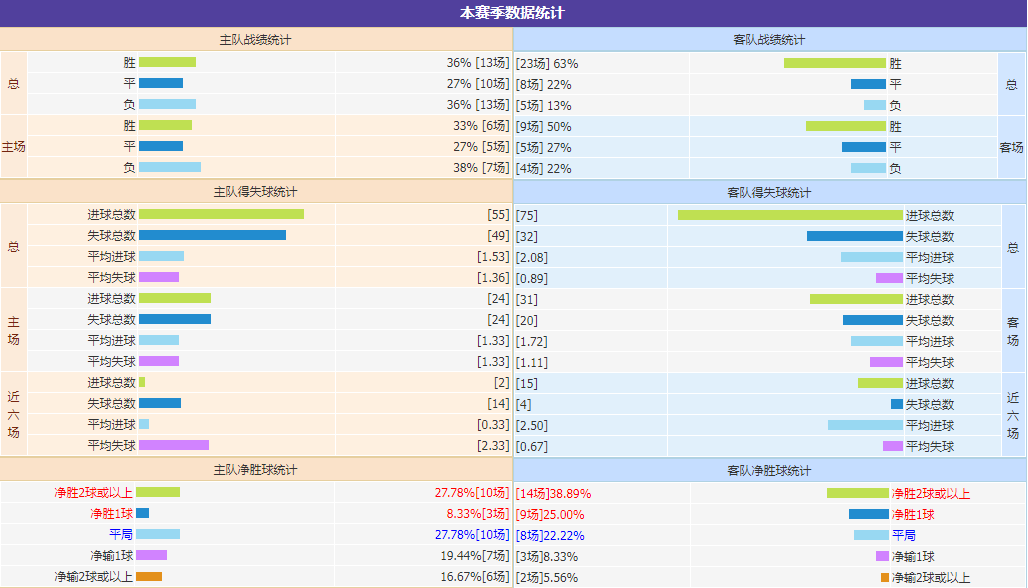The width and height of the screenshot is (1028, 588).
Task: Click home 进球总数 [55] green bar
Action: [x=222, y=214]
